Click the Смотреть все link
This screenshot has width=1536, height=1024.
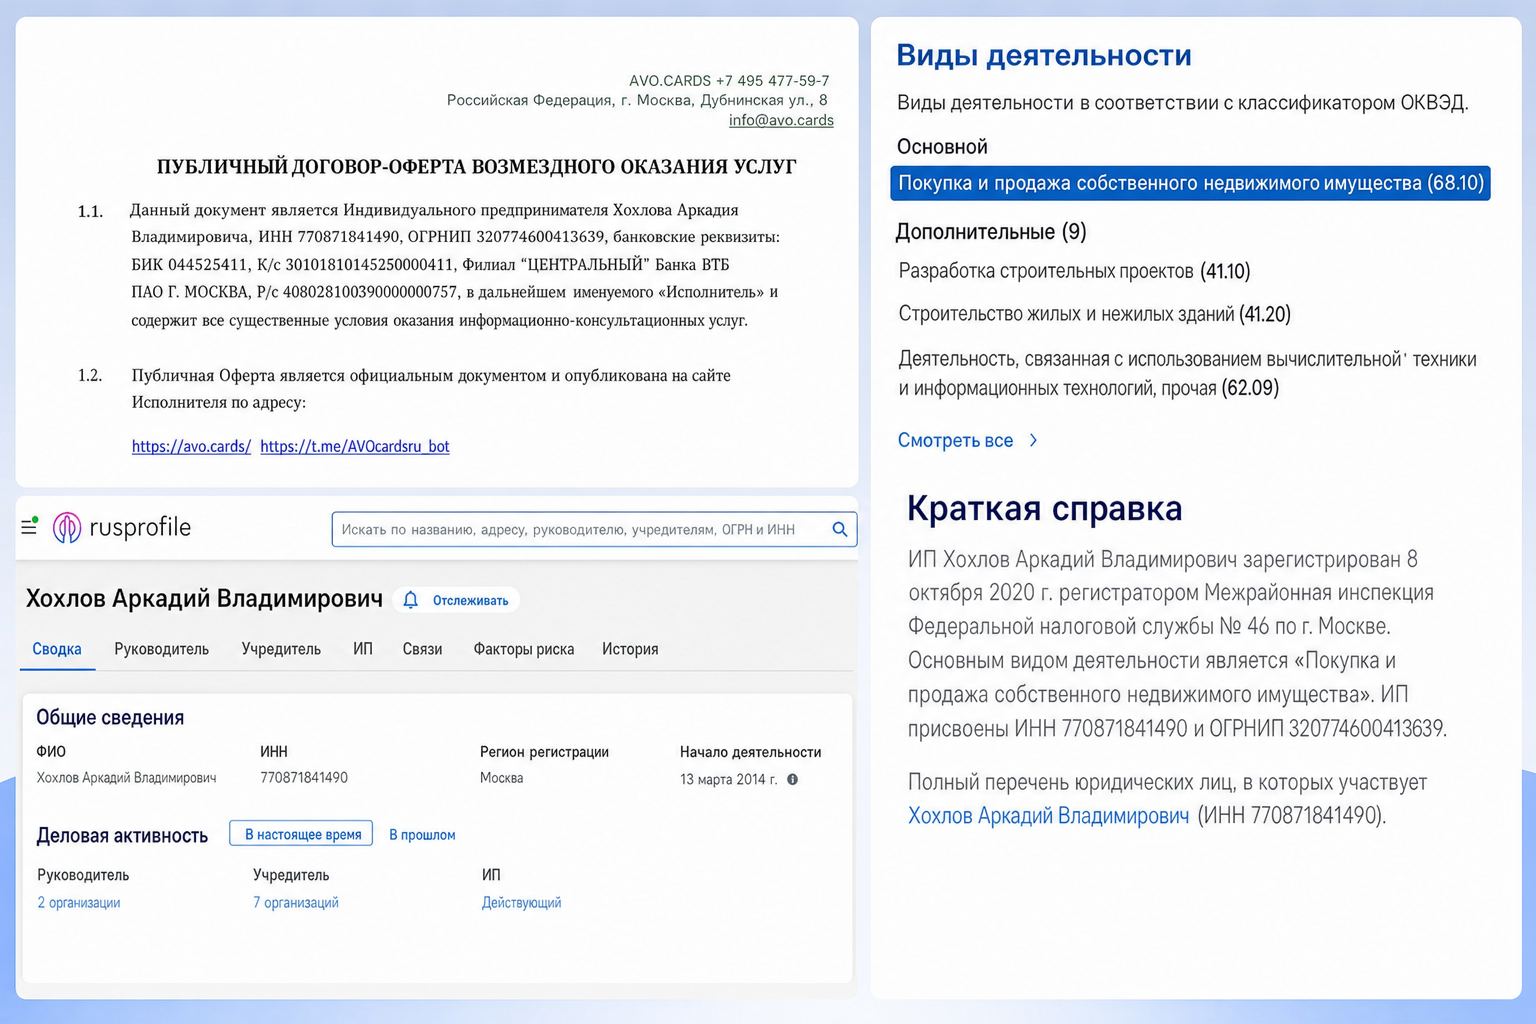pos(955,440)
